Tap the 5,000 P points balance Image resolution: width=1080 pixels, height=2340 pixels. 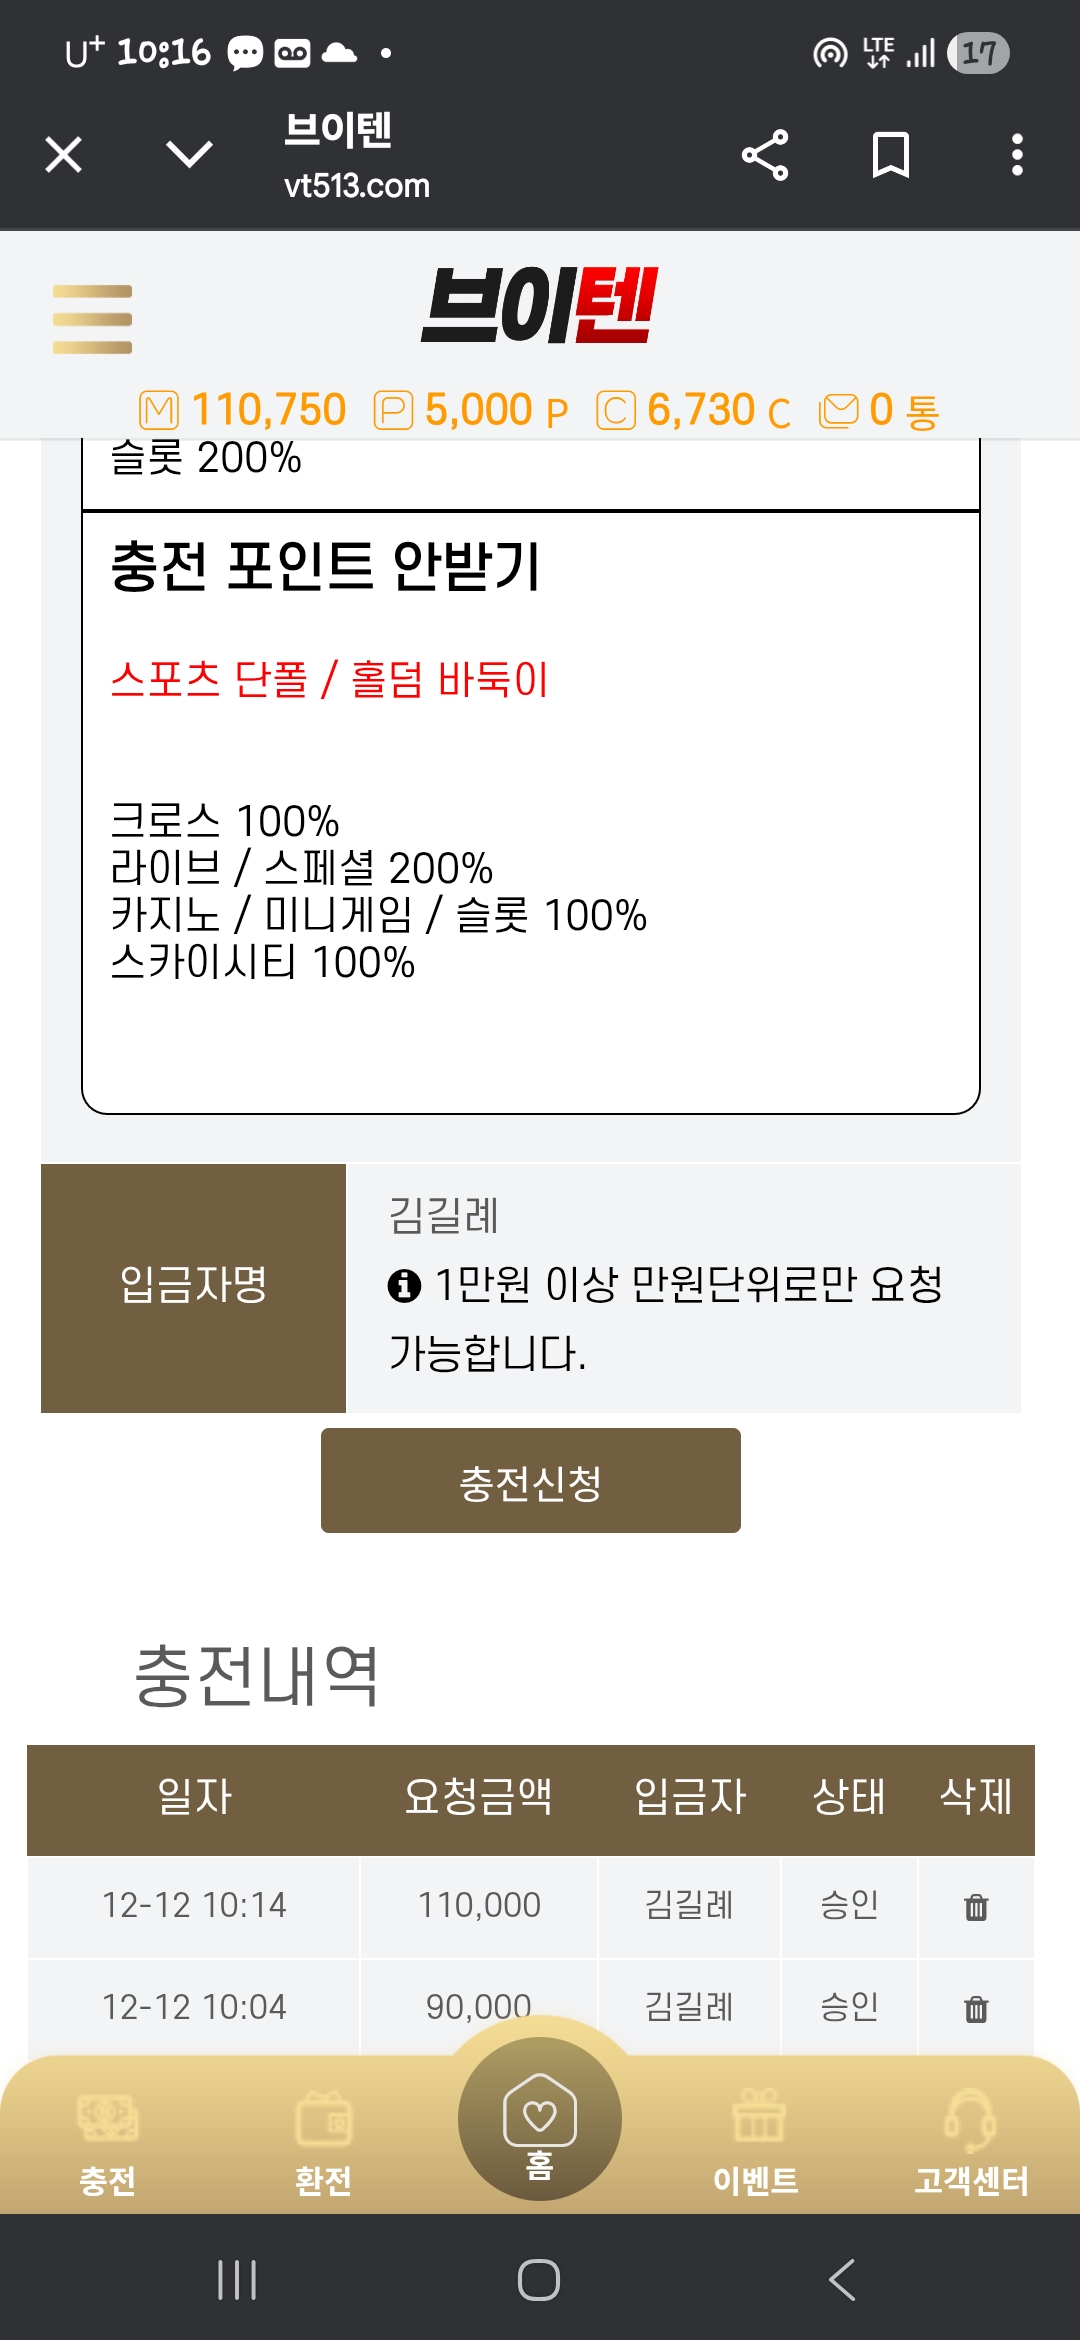click(471, 410)
